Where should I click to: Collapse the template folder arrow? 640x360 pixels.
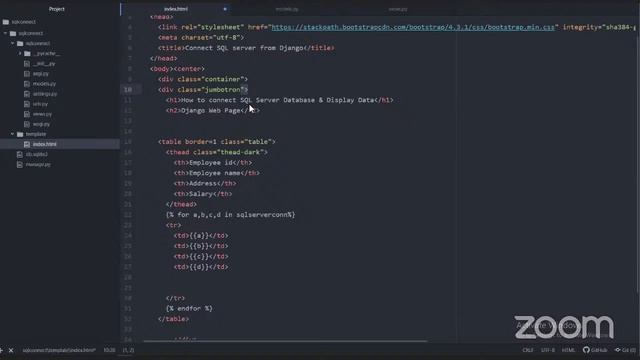click(13, 134)
